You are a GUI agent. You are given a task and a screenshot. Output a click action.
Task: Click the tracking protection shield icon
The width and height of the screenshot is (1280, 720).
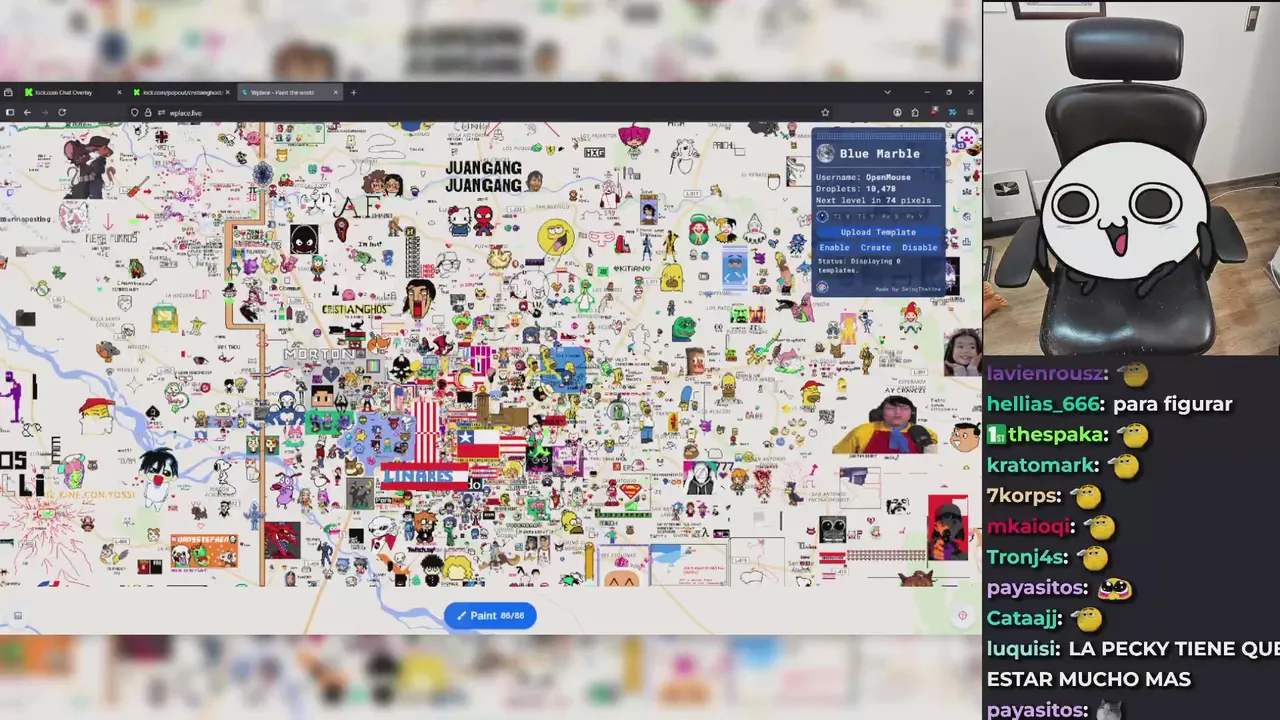coord(135,112)
